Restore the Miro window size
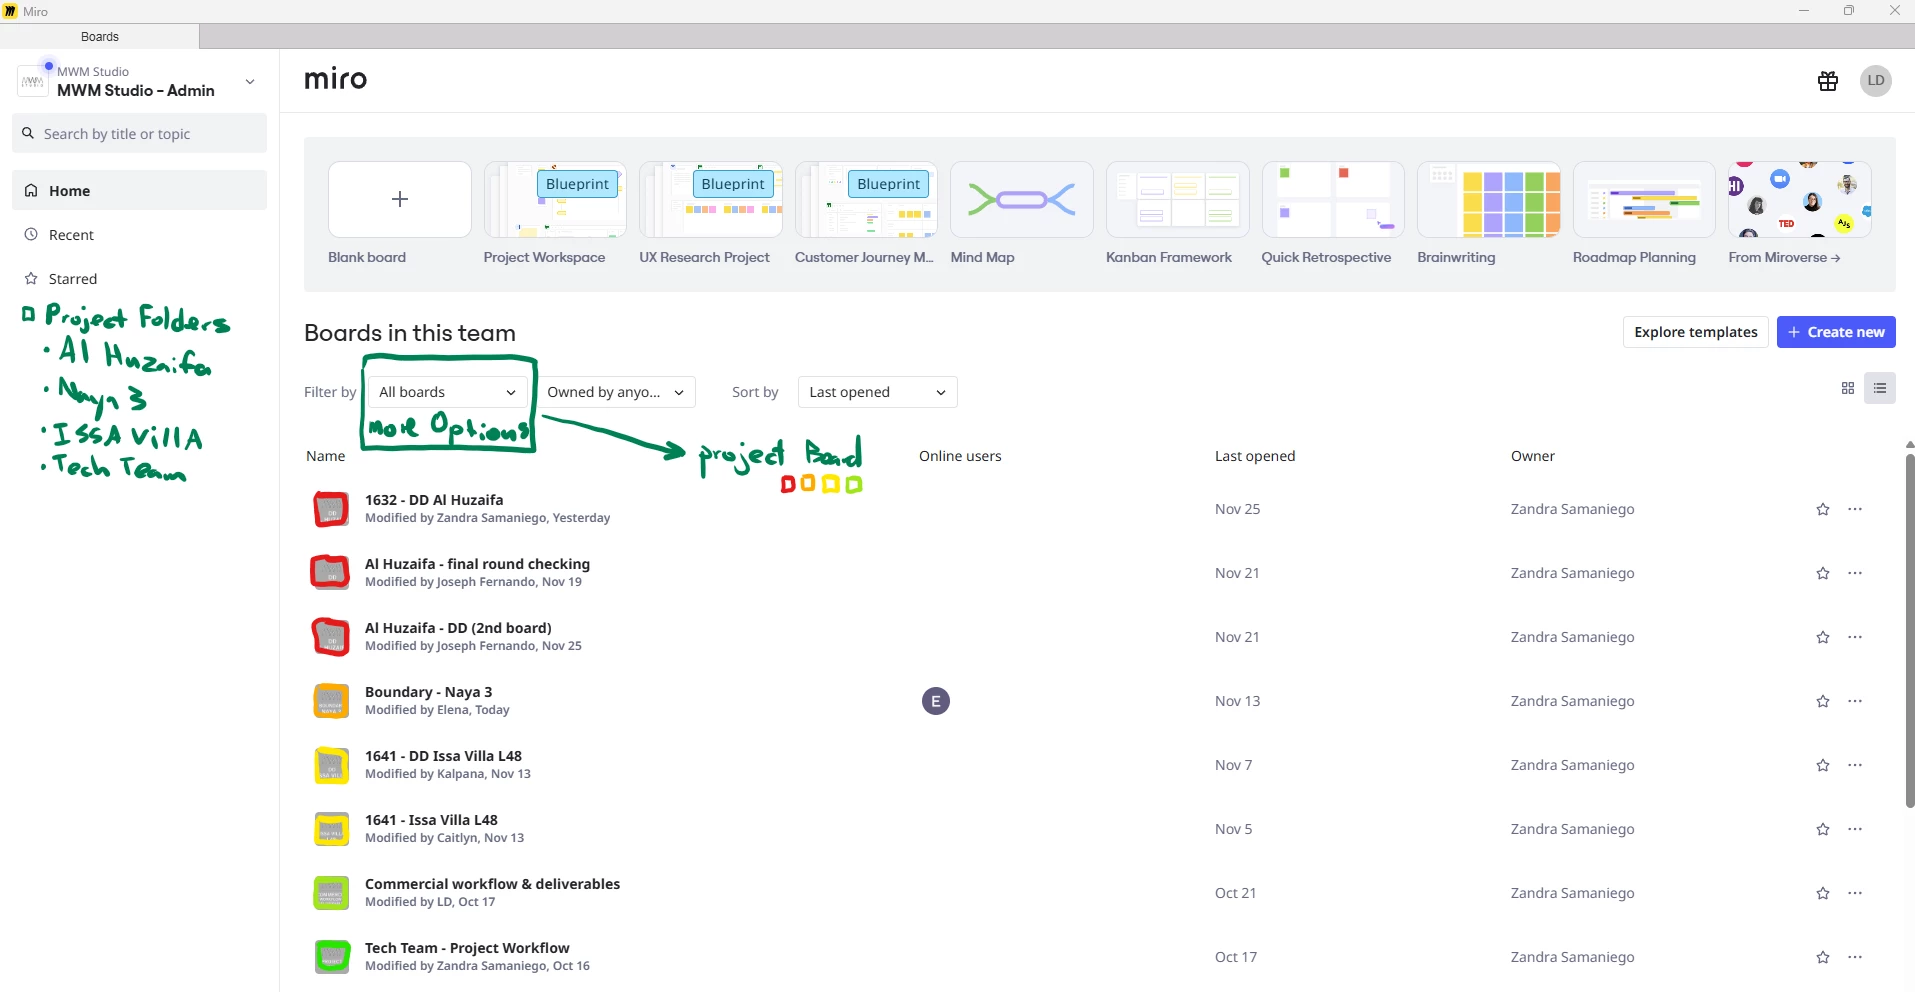The image size is (1915, 992). pos(1849,11)
